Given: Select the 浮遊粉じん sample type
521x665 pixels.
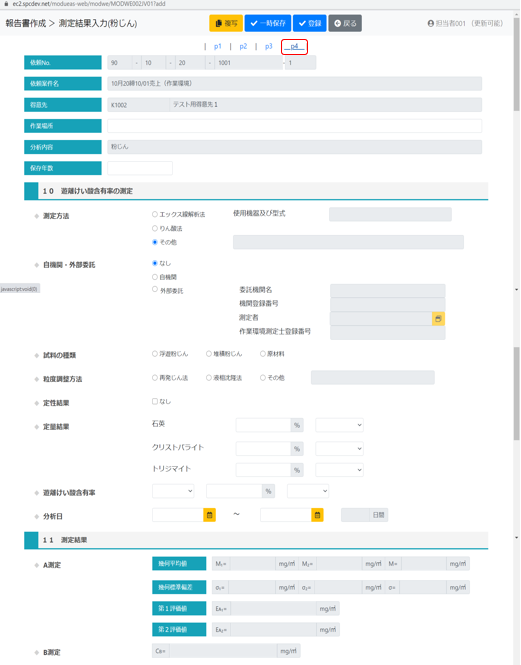Looking at the screenshot, I should [155, 354].
